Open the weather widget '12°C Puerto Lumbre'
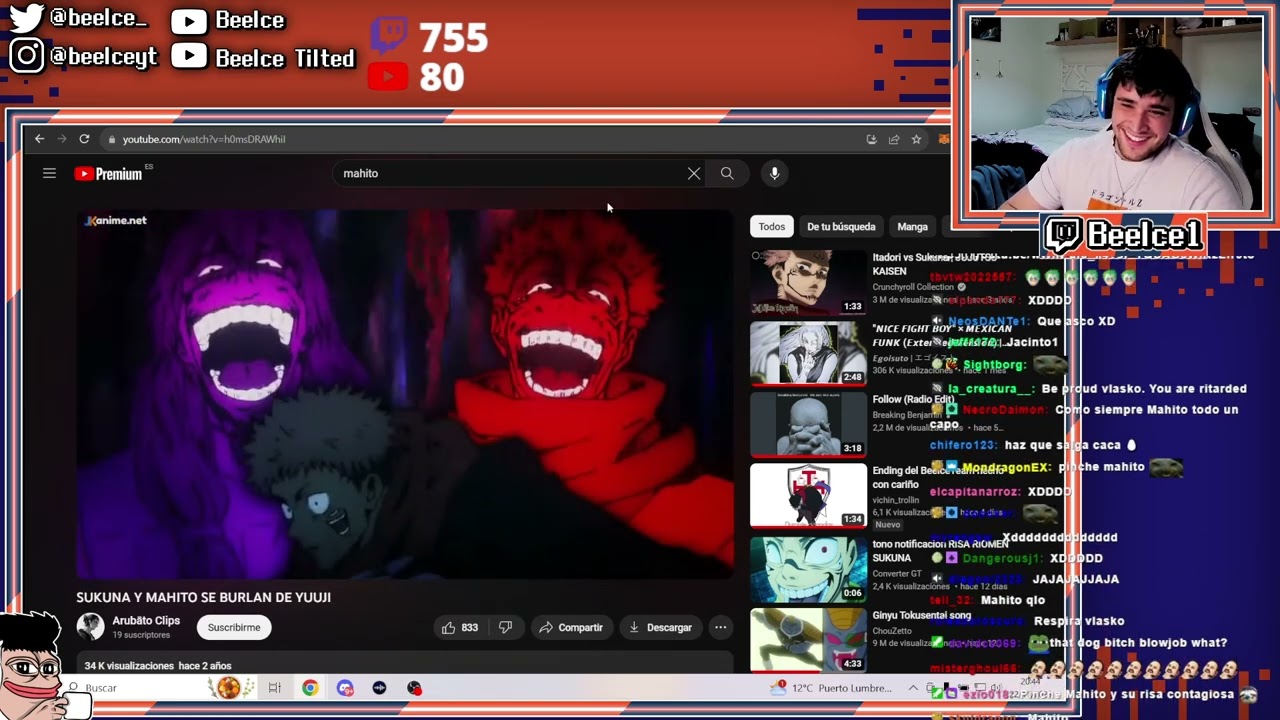Viewport: 1280px width, 720px height. click(831, 688)
